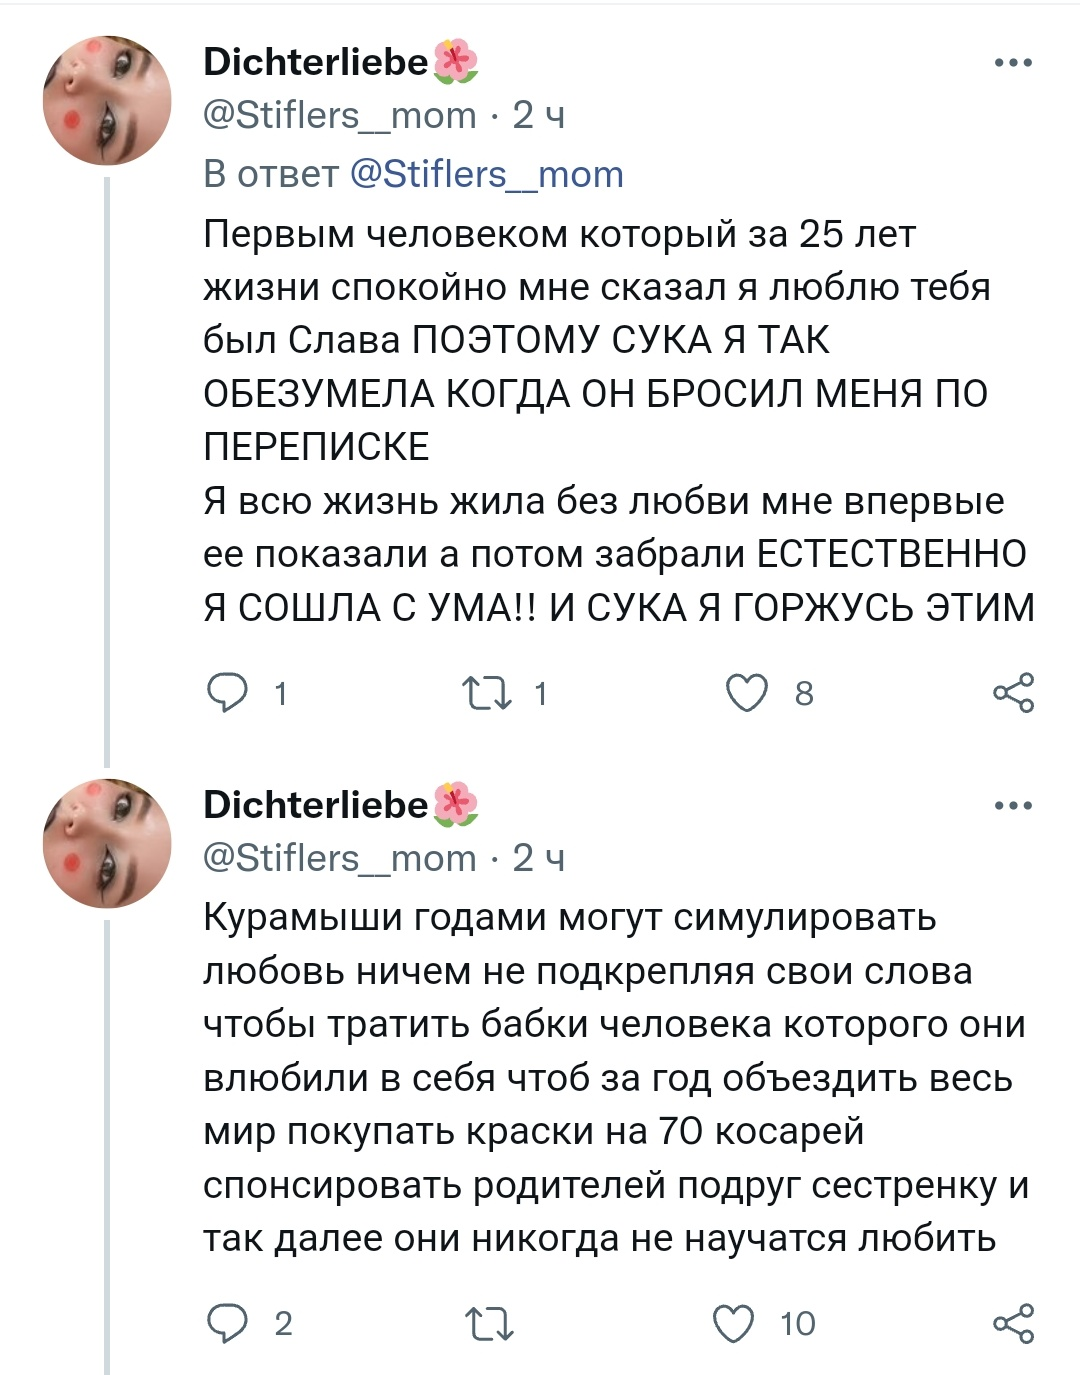
Task: Open more options menu on second tweet
Action: [x=1013, y=806]
